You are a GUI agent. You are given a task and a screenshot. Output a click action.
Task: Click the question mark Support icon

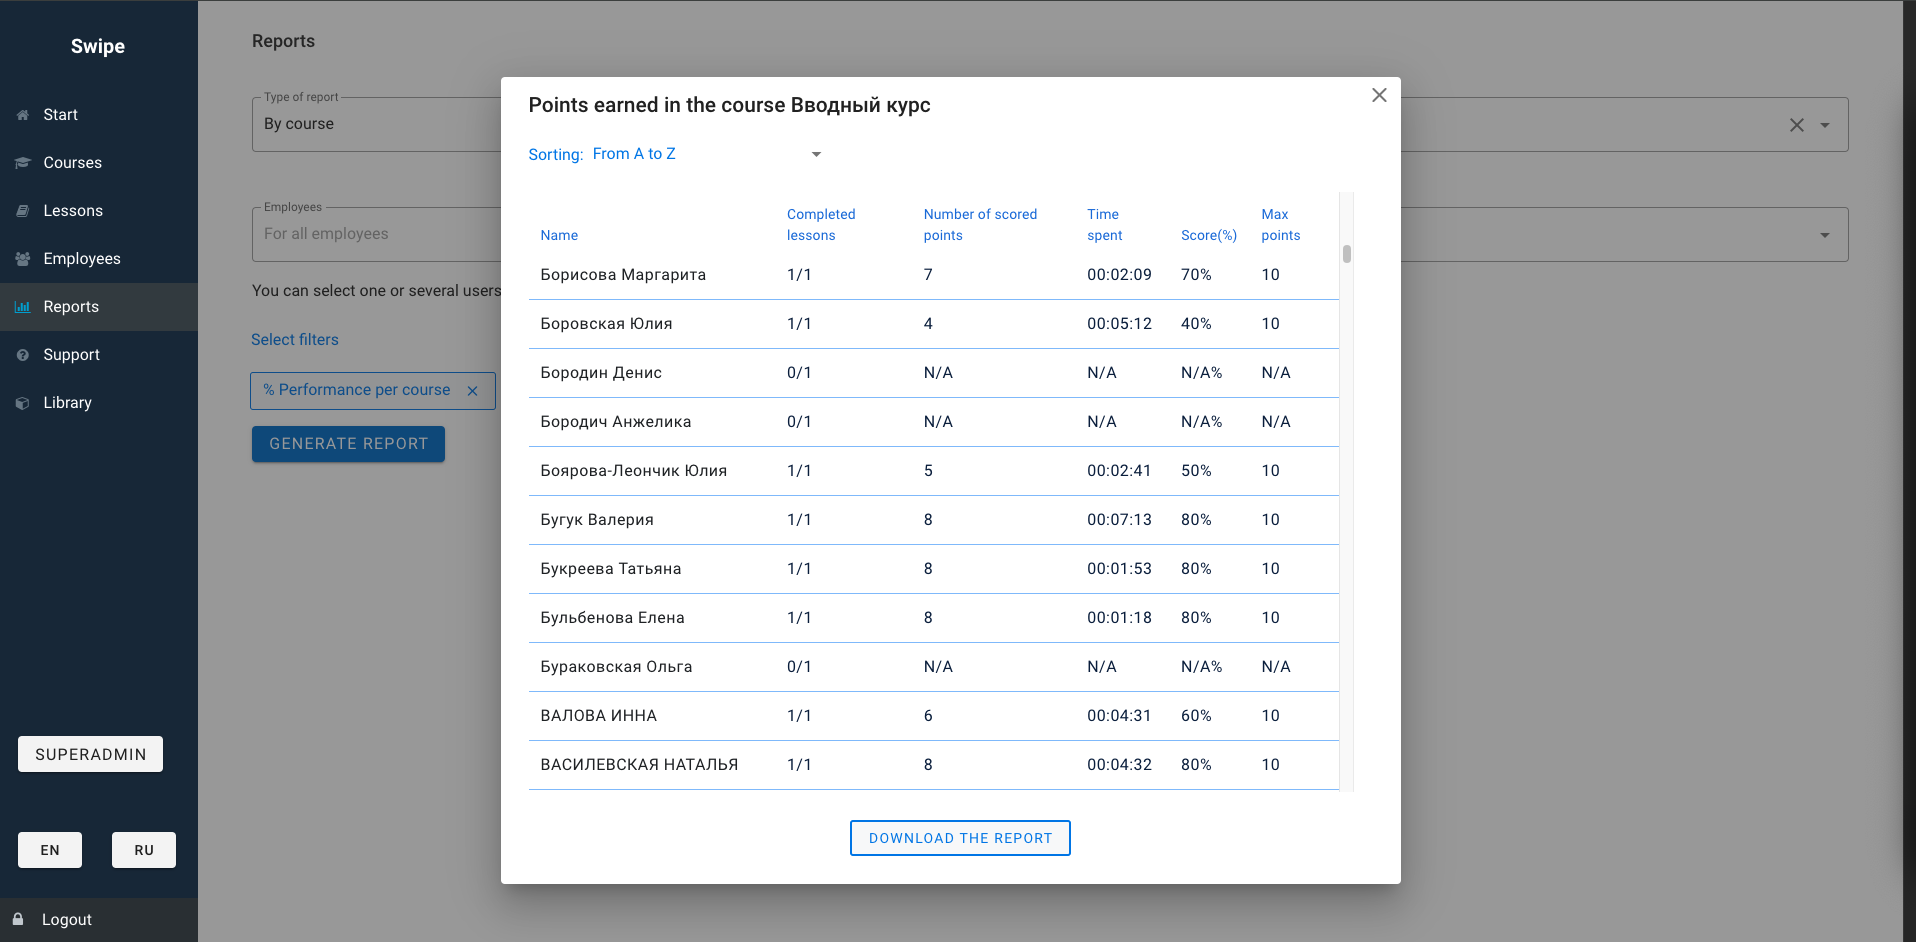tap(23, 355)
